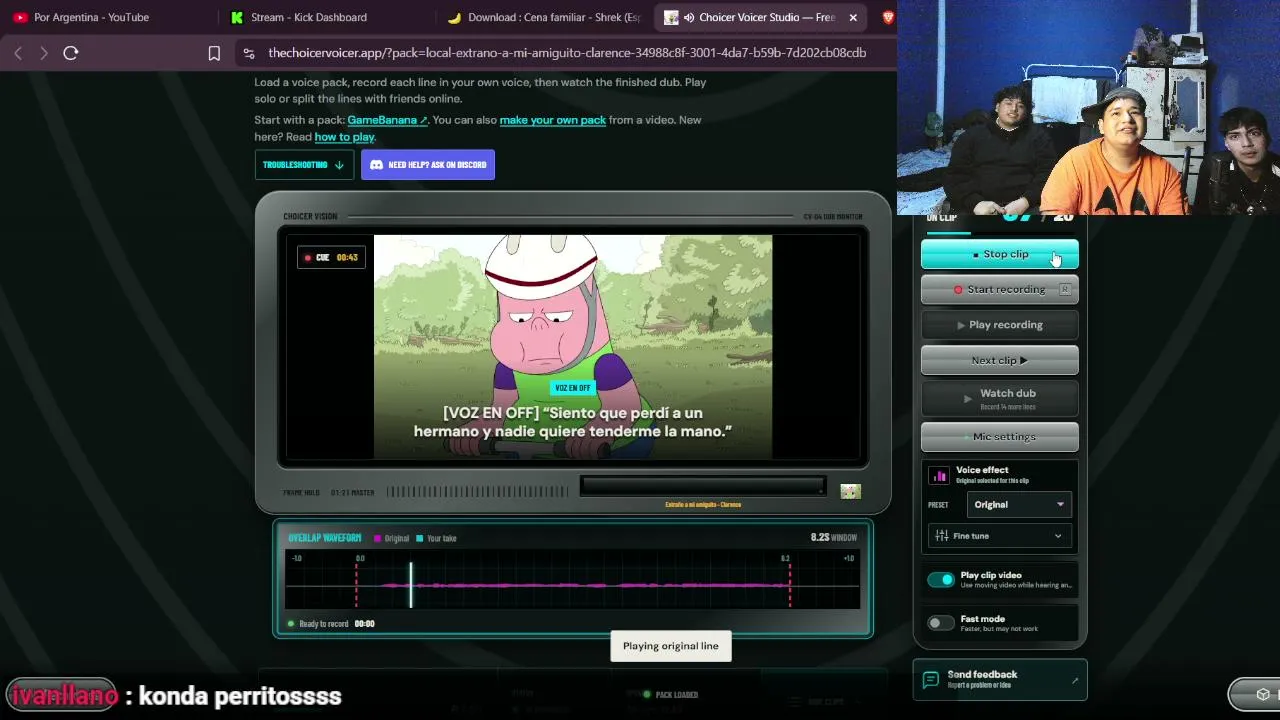Image resolution: width=1280 pixels, height=720 pixels.
Task: Go forward in browser history
Action: pos(44,53)
